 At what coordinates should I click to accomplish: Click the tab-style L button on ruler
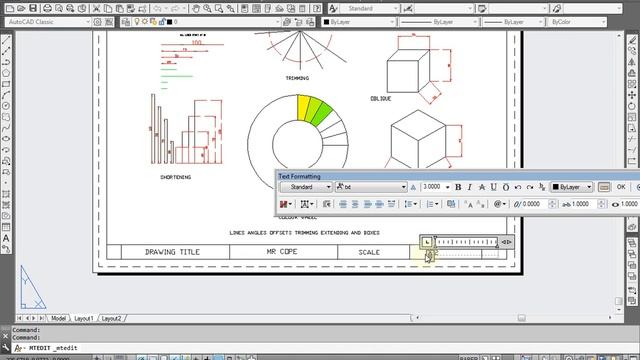pyautogui.click(x=427, y=242)
